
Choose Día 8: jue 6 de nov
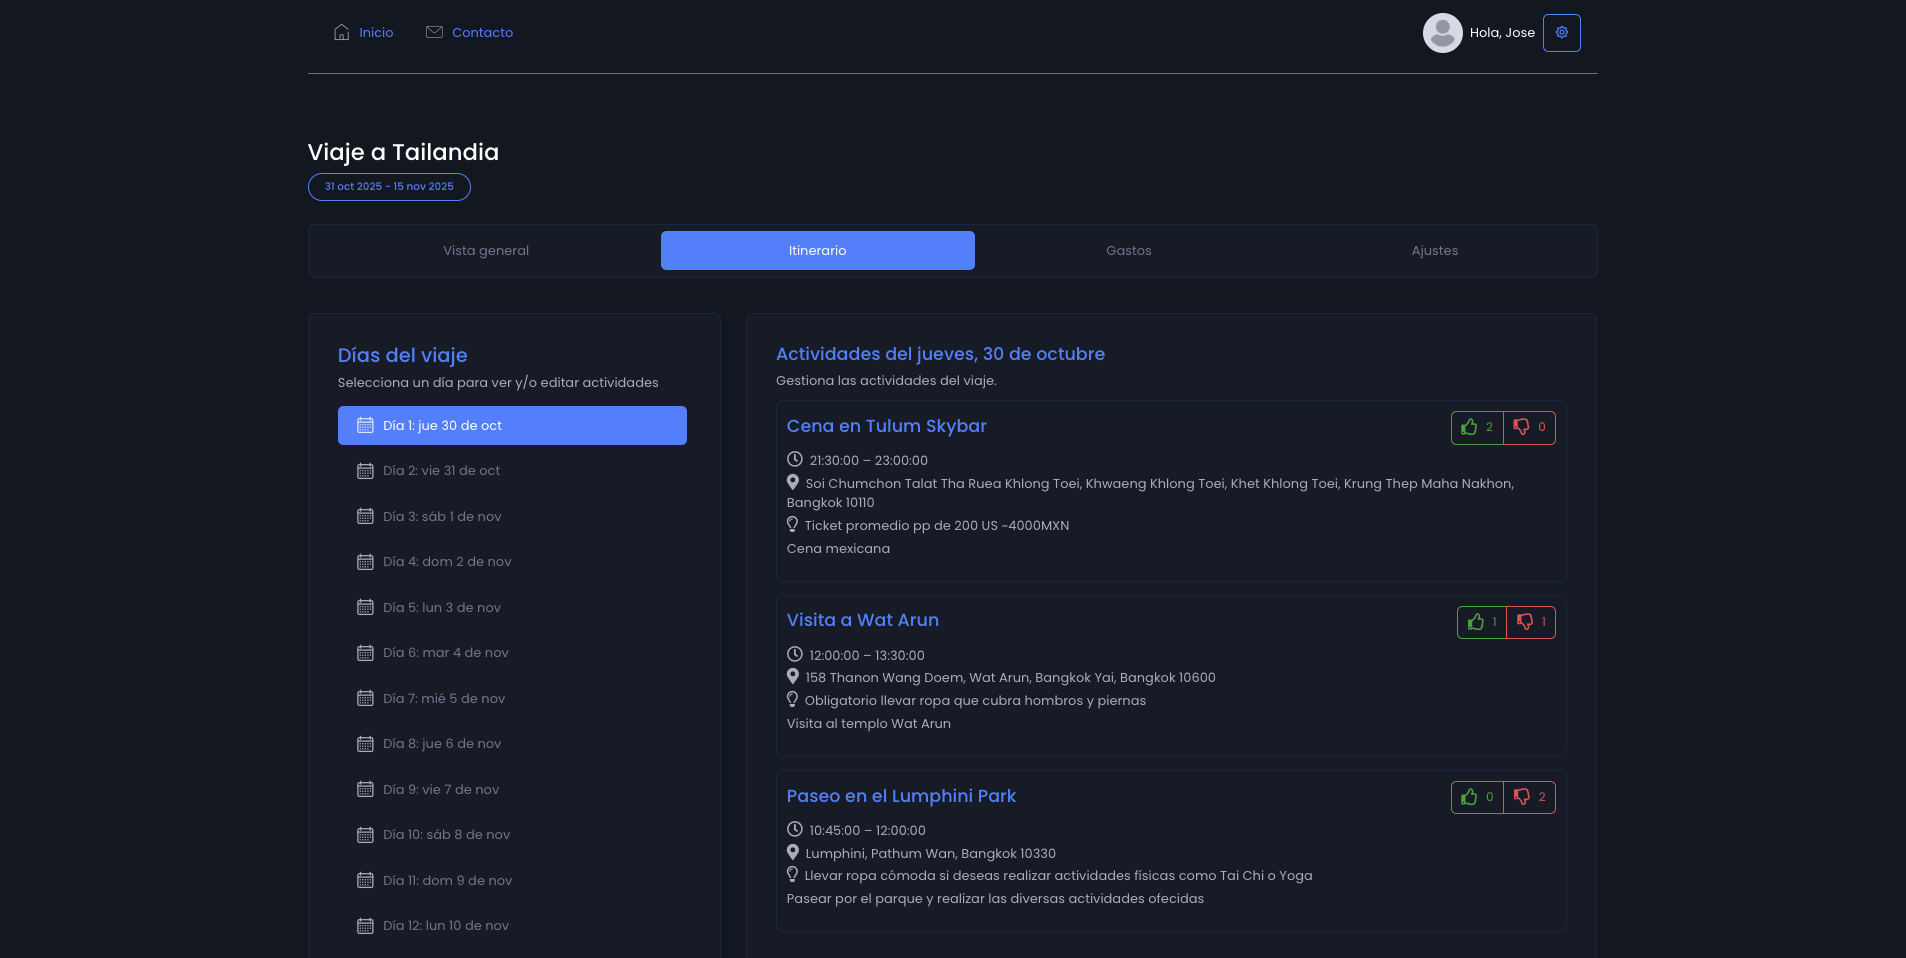tap(441, 744)
